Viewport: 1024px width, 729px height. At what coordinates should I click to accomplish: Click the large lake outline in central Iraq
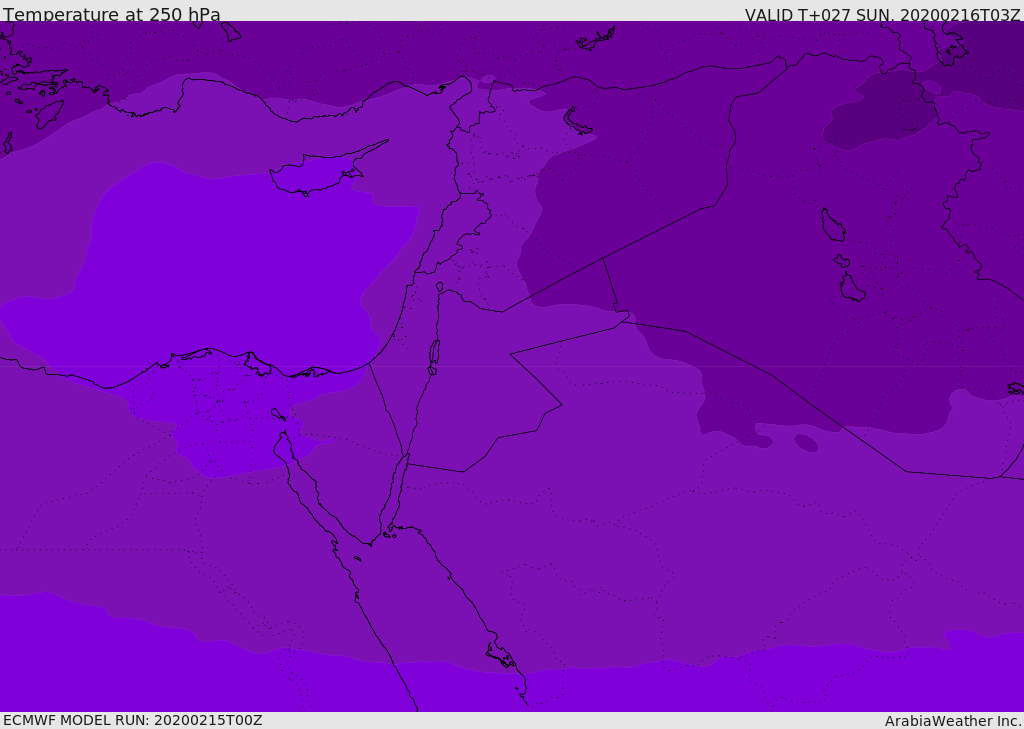pyautogui.click(x=832, y=226)
